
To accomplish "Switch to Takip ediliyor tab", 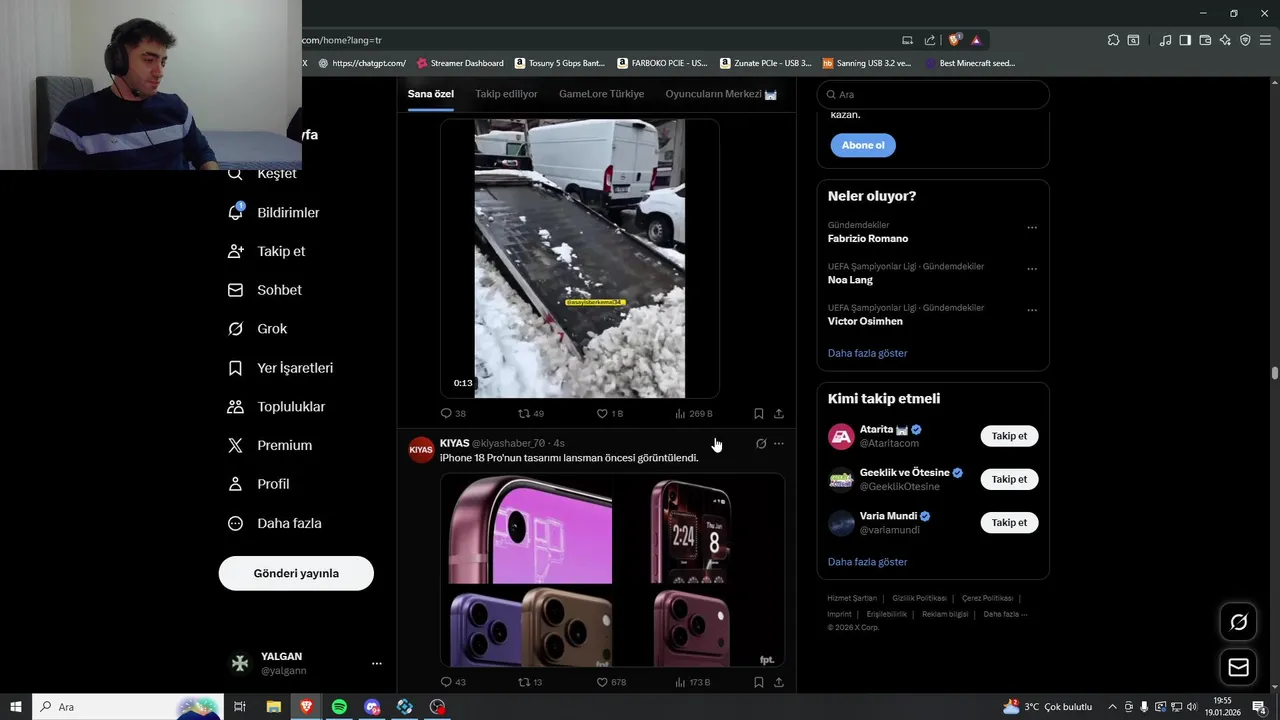I will click(x=506, y=94).
